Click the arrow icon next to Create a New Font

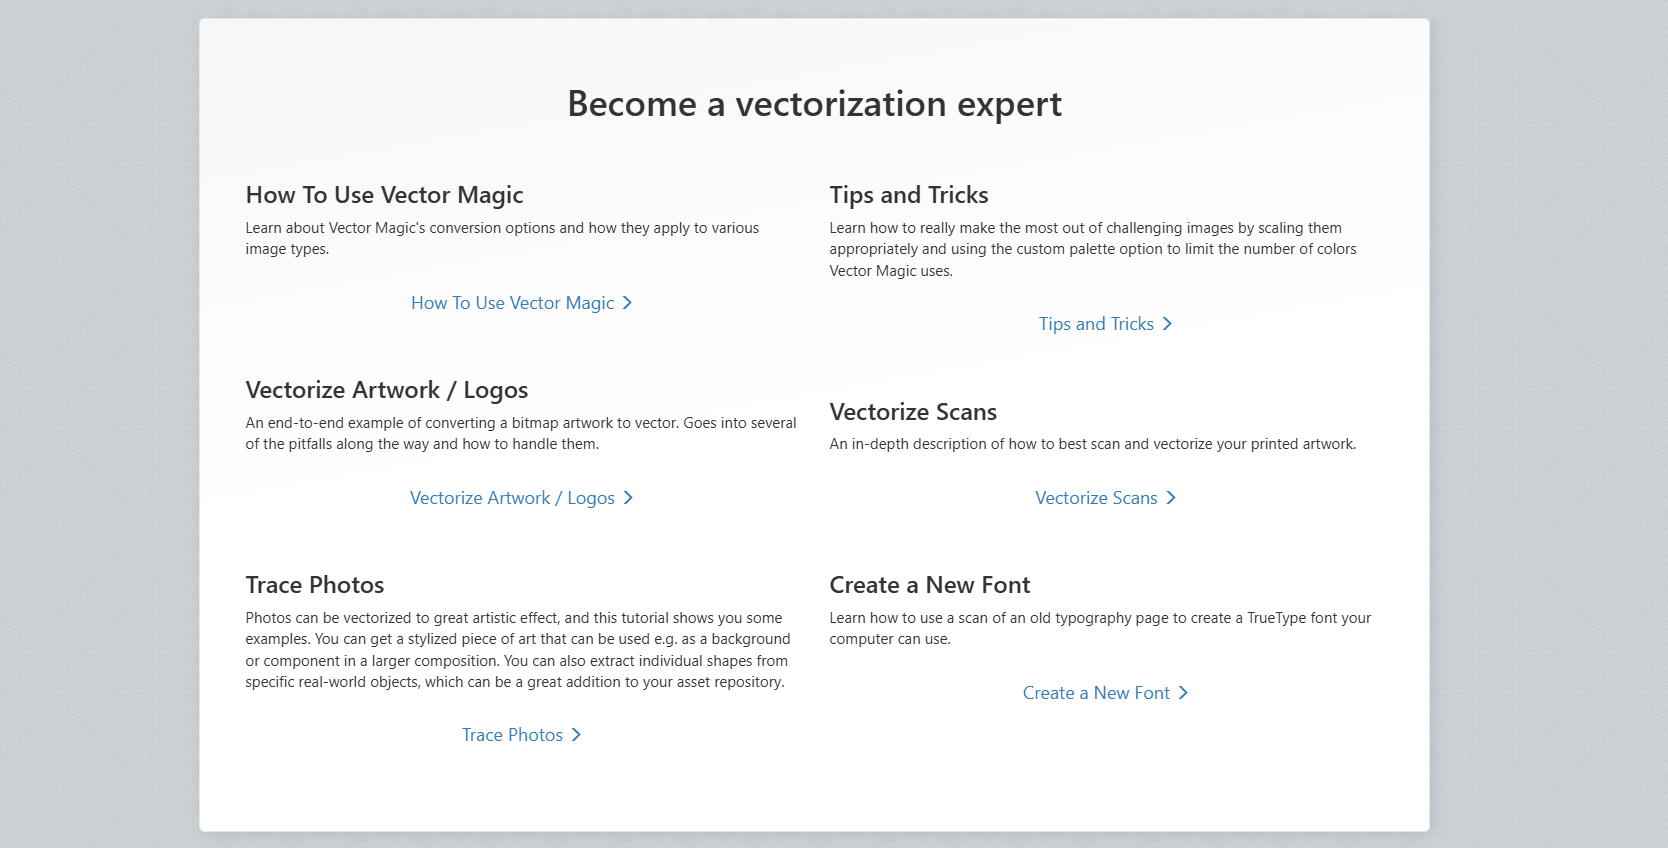click(x=1183, y=693)
